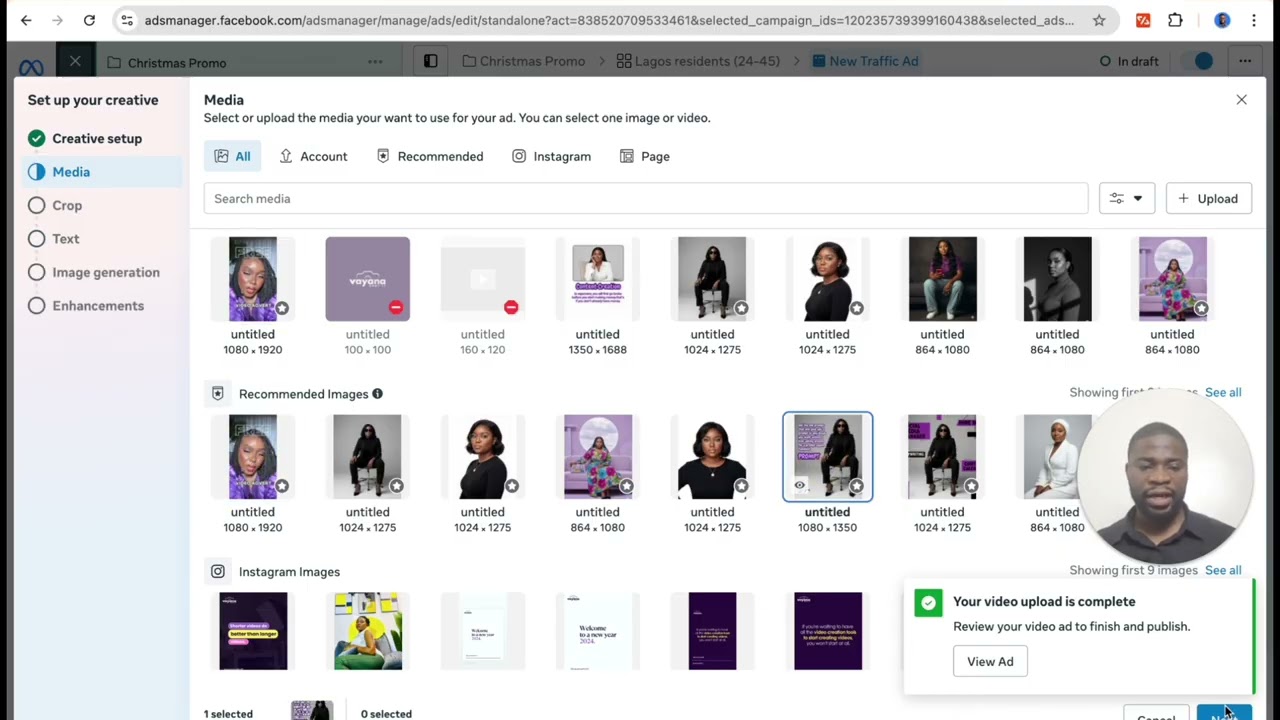Open the media filter dropdown
The height and width of the screenshot is (720, 1280).
1127,198
